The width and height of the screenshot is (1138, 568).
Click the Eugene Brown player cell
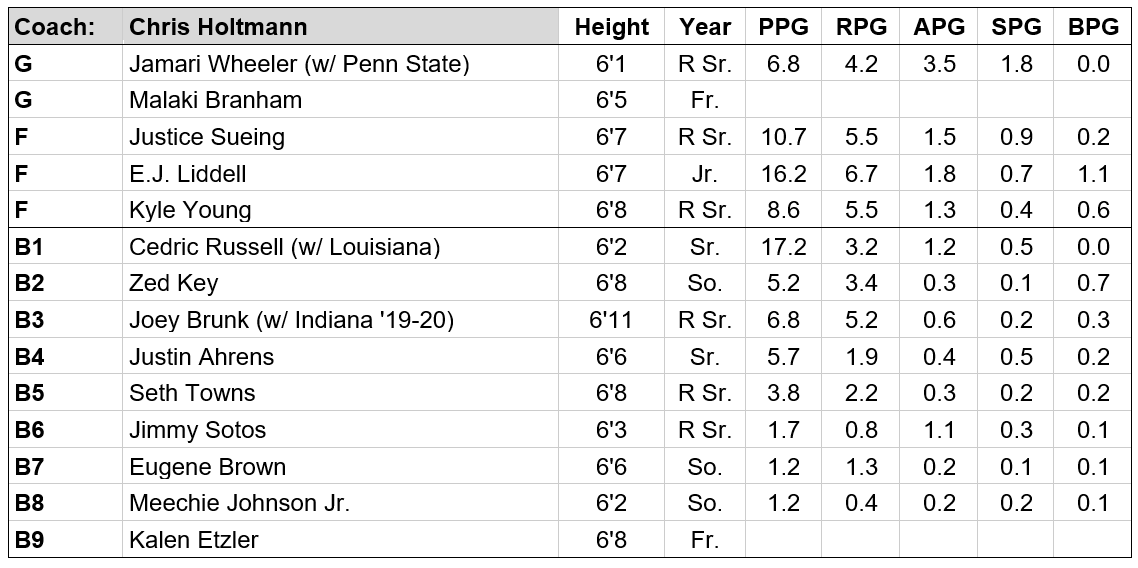340,466
